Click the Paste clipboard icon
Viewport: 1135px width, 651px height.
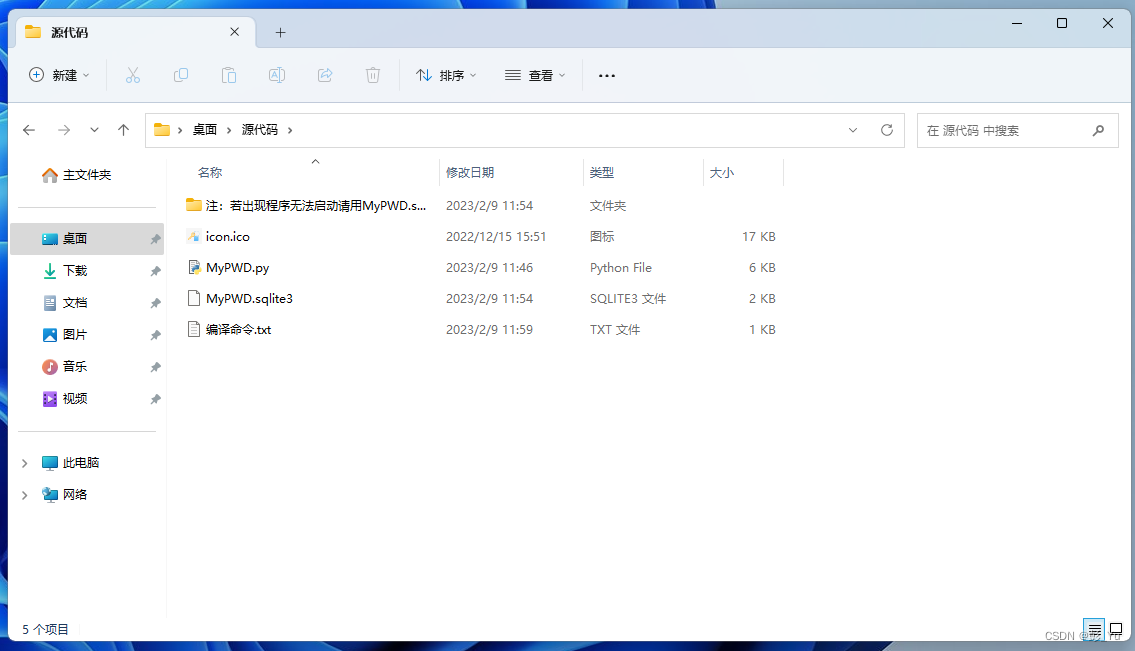[229, 75]
